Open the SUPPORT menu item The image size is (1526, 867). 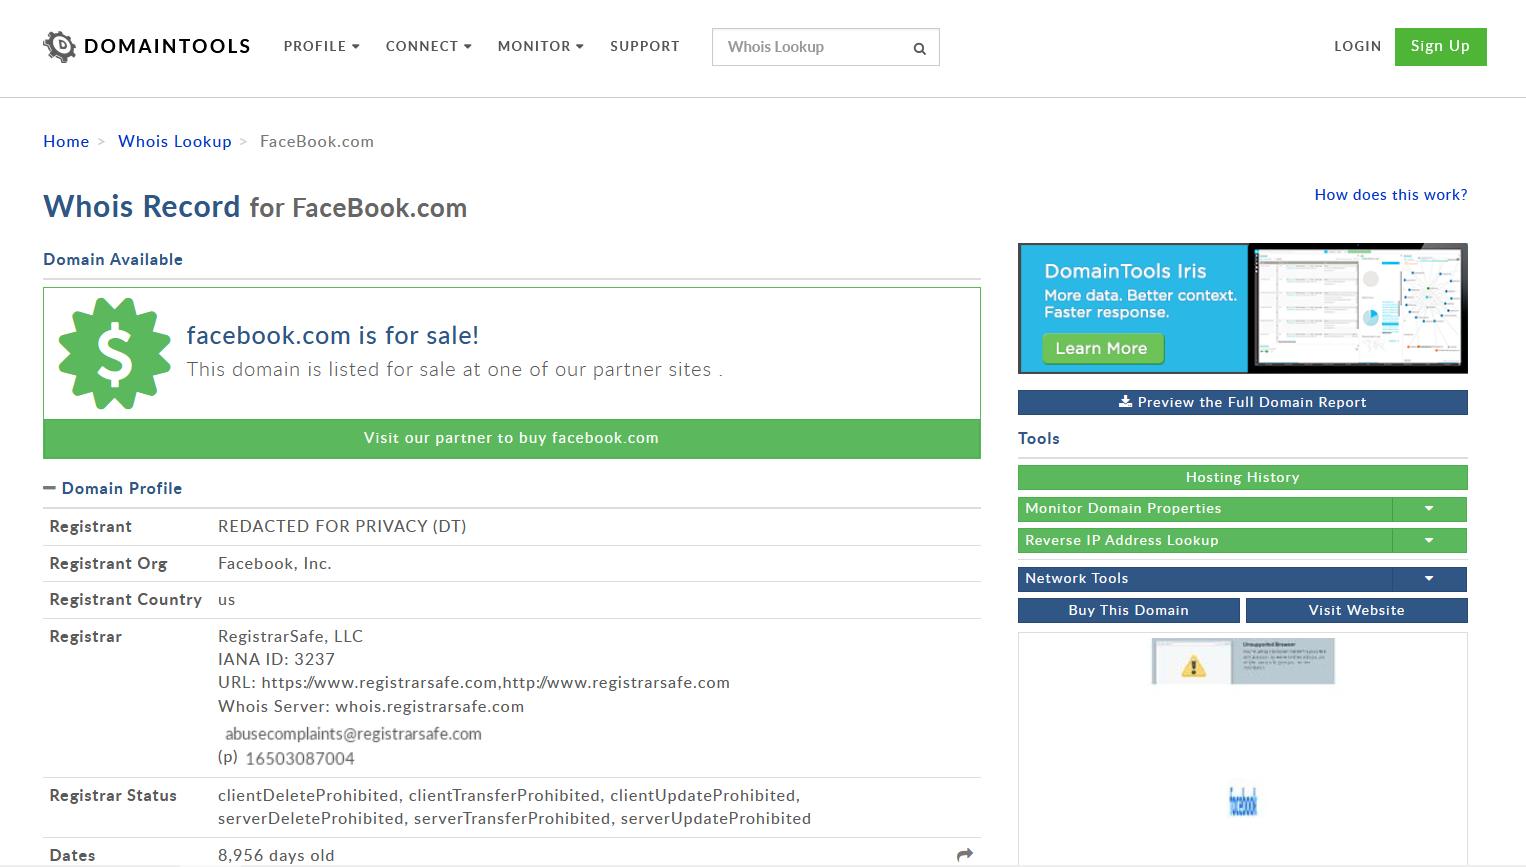point(645,46)
